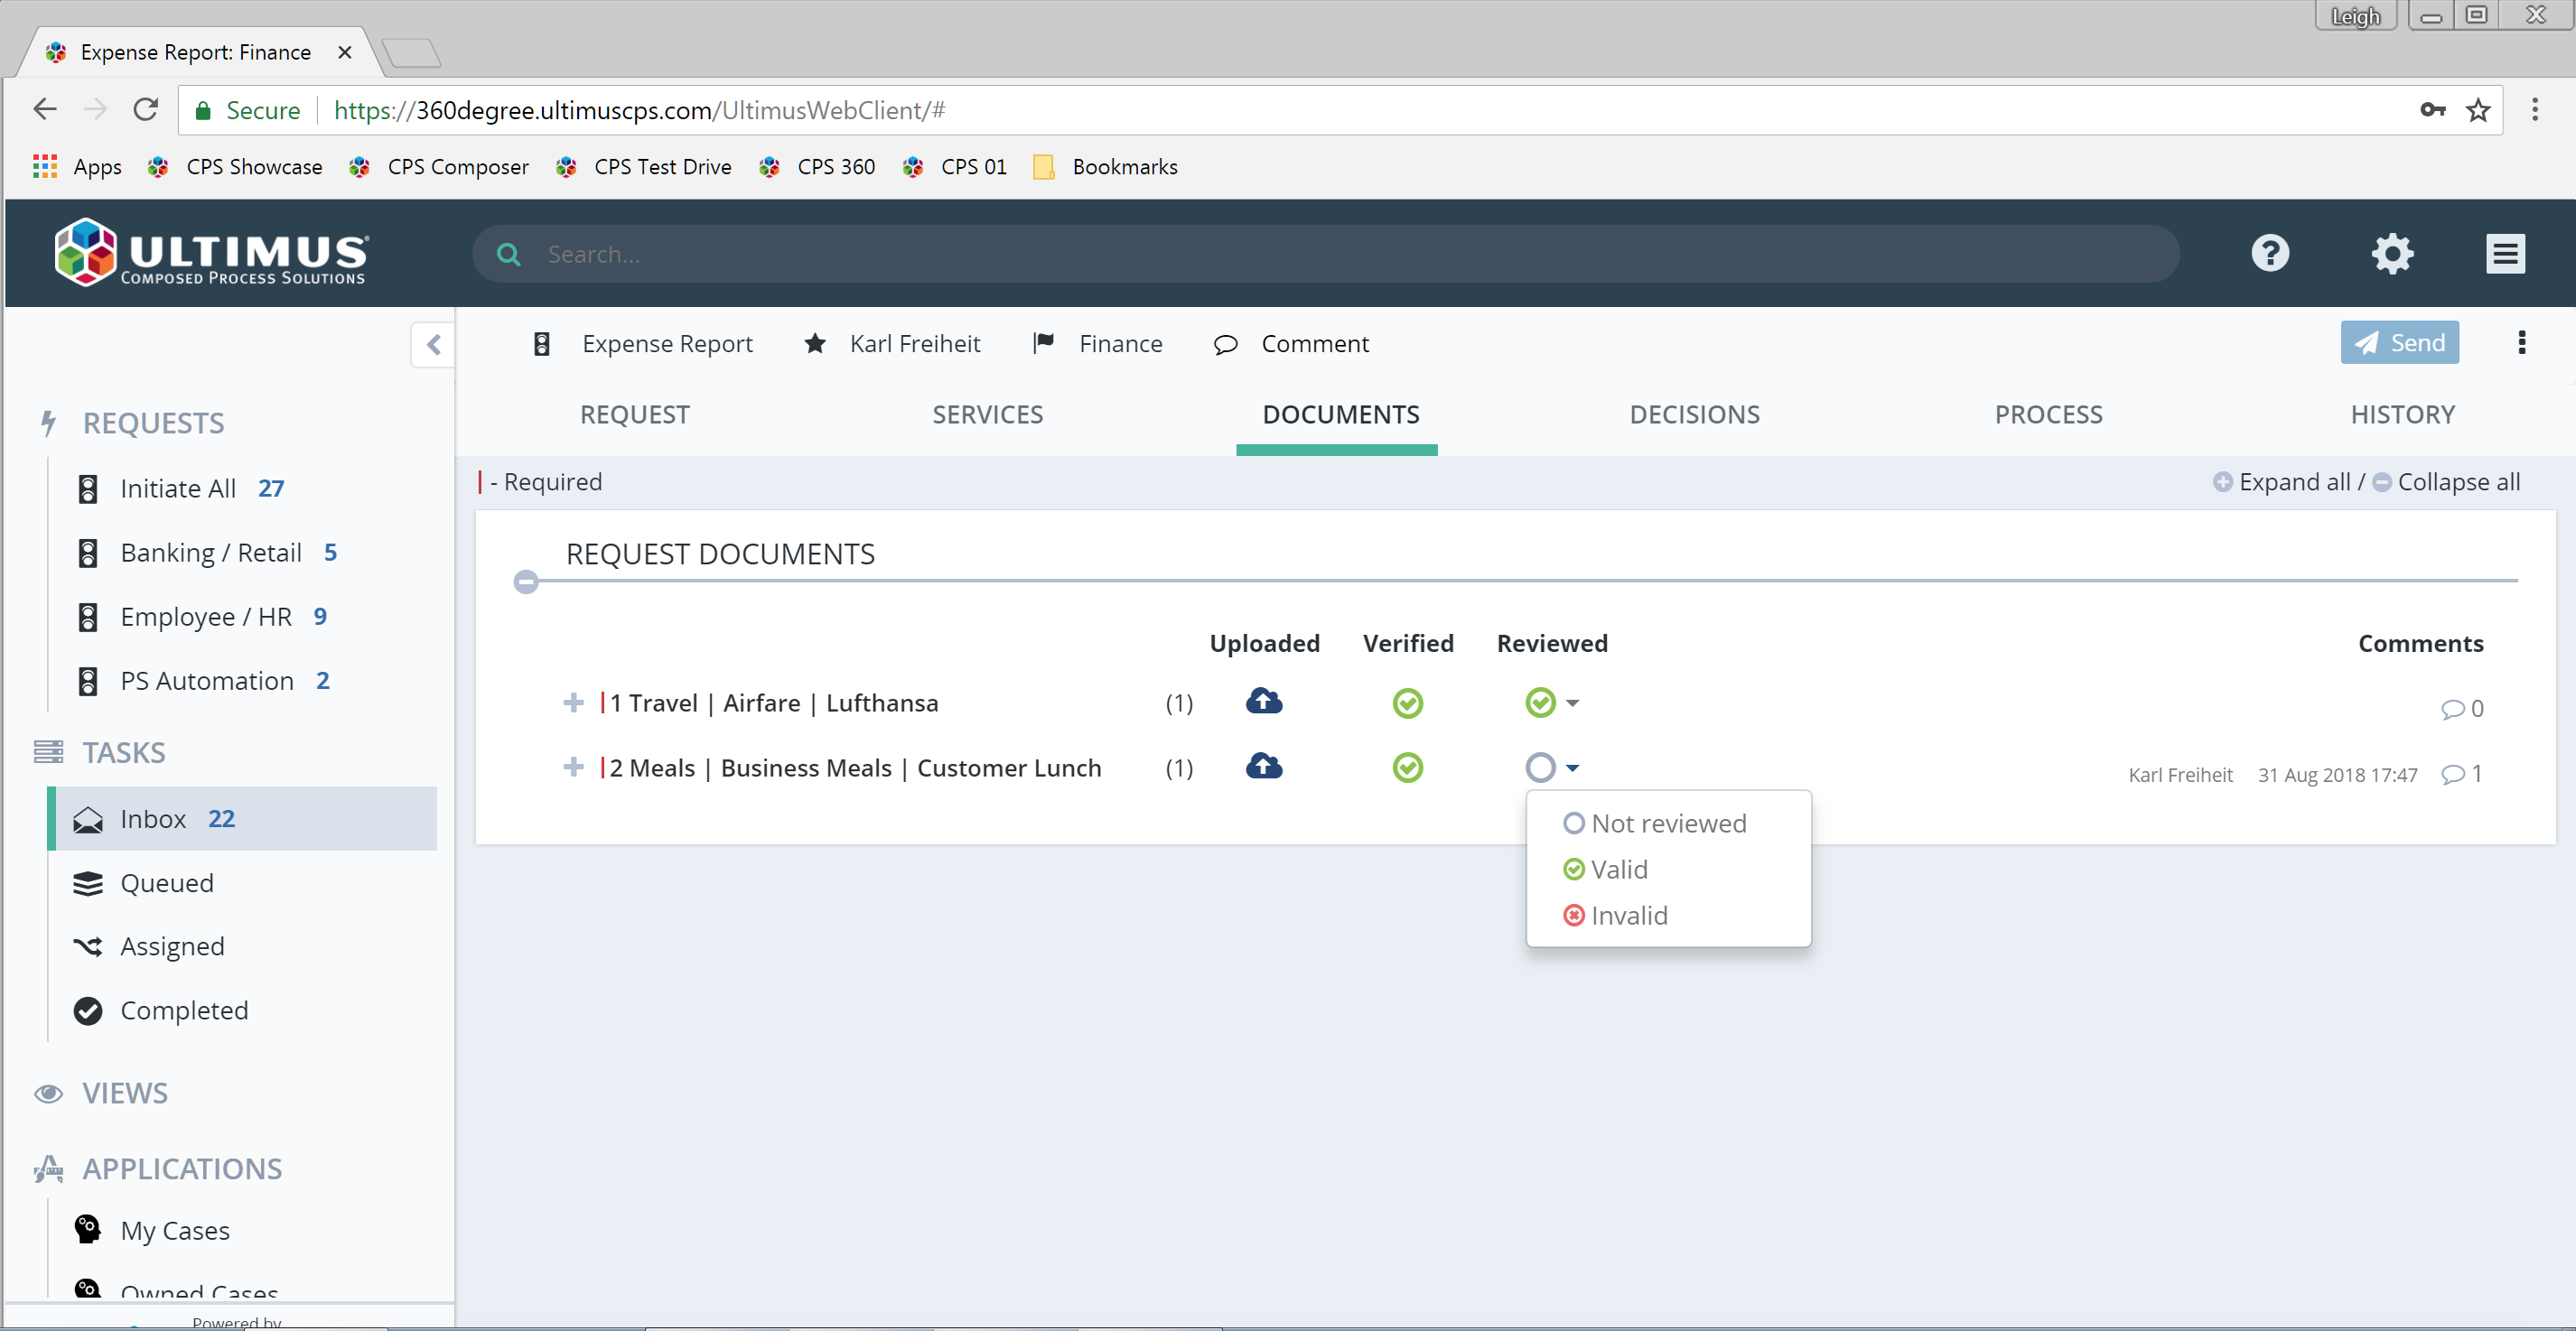The width and height of the screenshot is (2576, 1331).
Task: Open My Cases application
Action: 175,1231
